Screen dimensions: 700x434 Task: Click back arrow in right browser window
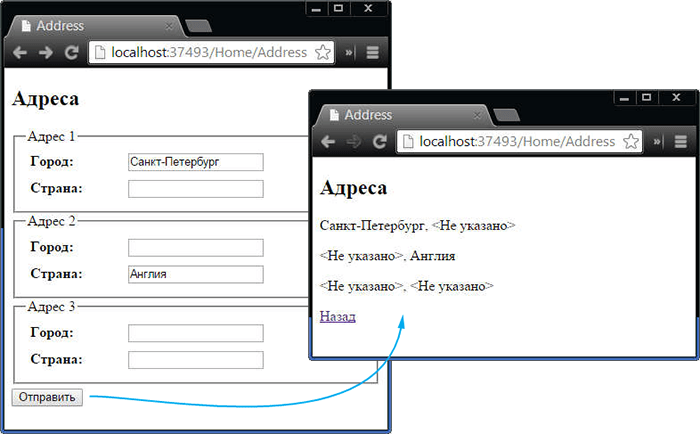pyautogui.click(x=328, y=142)
